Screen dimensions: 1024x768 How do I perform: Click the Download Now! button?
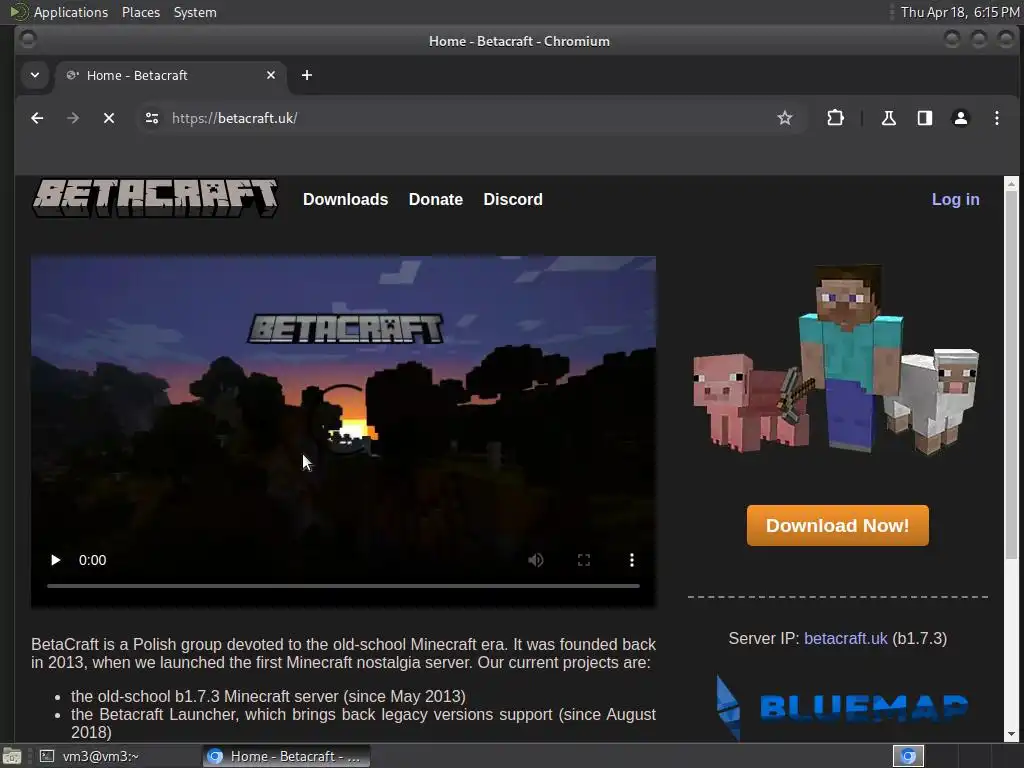837,525
